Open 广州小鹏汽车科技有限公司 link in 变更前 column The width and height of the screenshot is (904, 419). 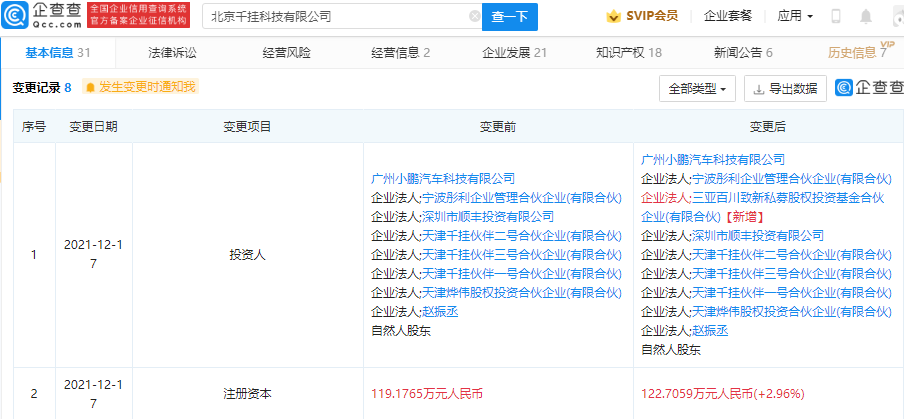442,178
